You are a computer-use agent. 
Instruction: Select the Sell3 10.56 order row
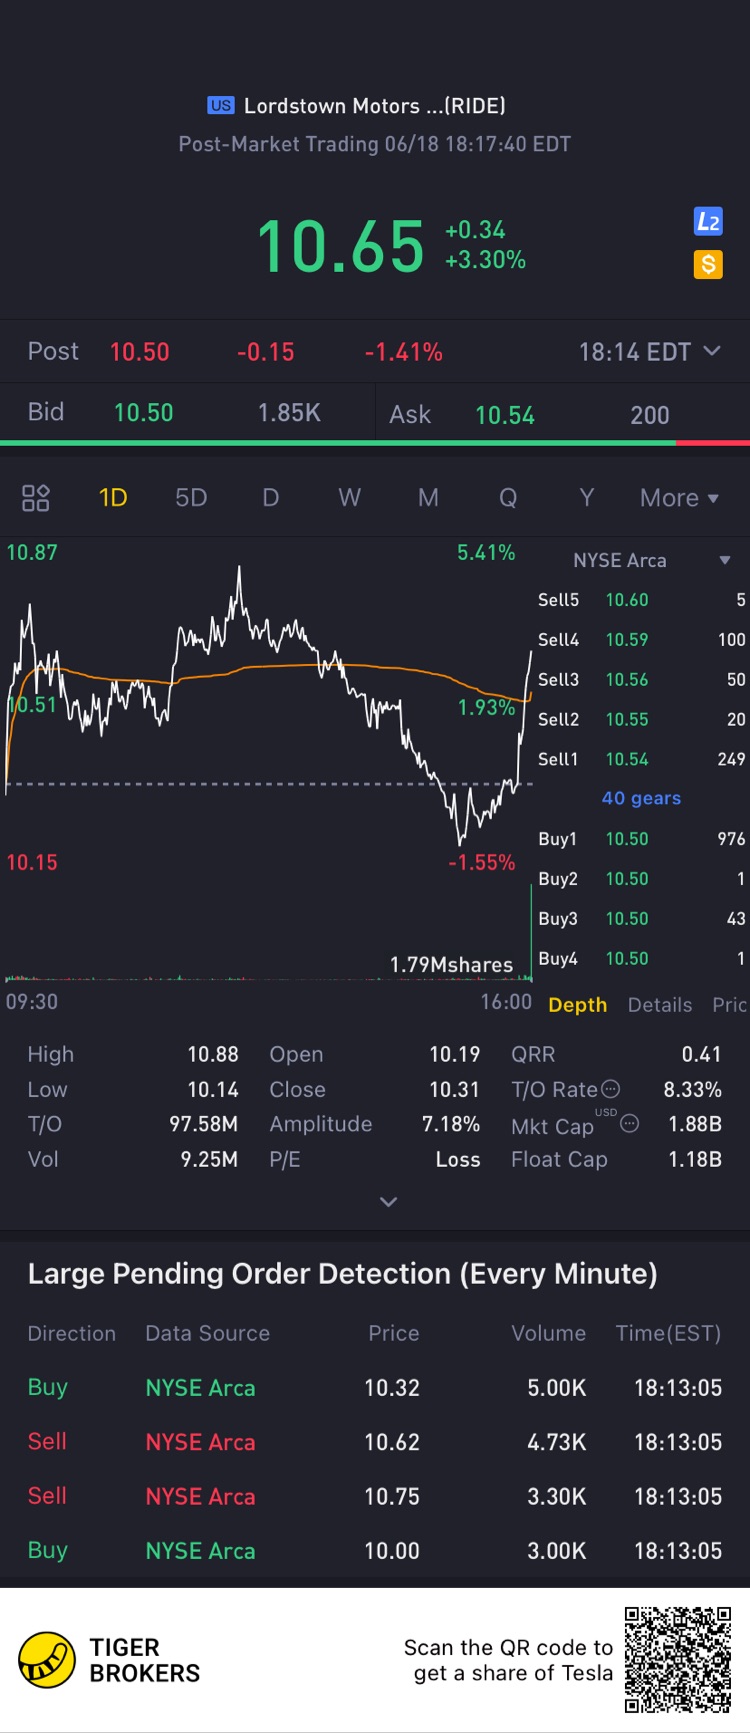(x=641, y=680)
